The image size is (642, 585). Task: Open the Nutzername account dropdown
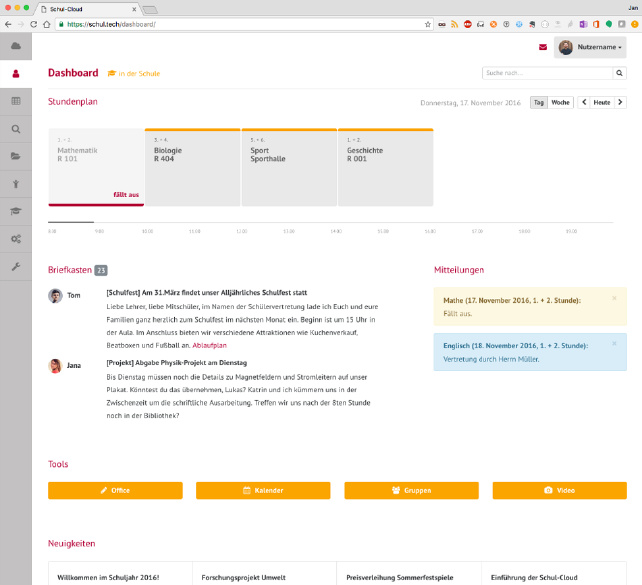point(590,47)
